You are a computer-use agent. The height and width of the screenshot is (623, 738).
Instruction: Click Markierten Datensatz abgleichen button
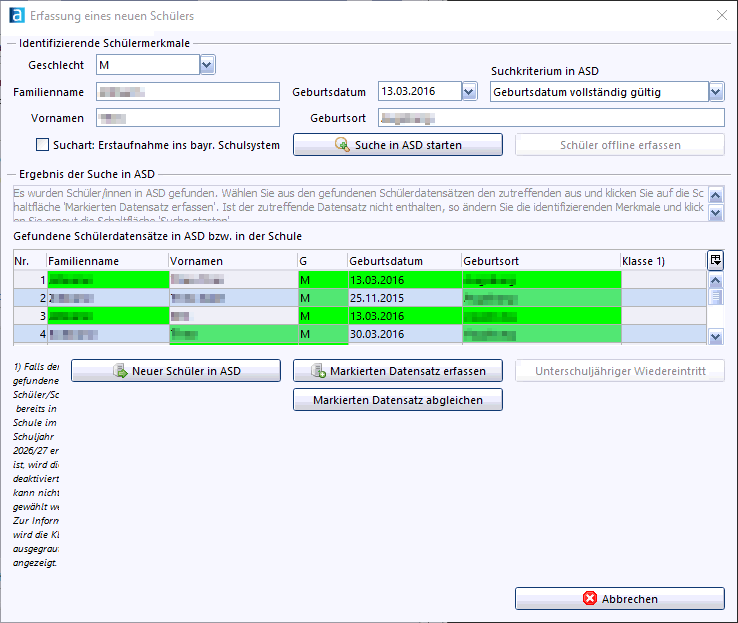coord(397,400)
